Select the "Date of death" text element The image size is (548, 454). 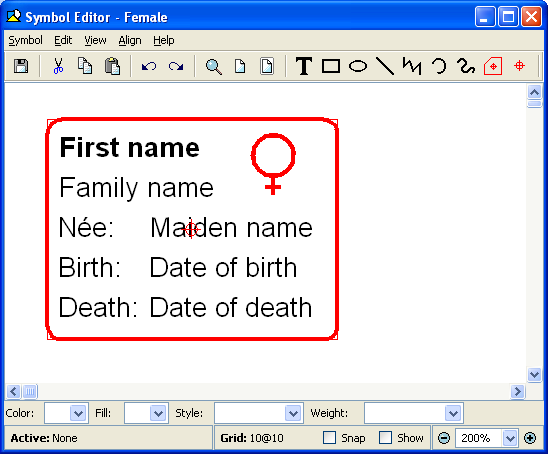point(231,308)
